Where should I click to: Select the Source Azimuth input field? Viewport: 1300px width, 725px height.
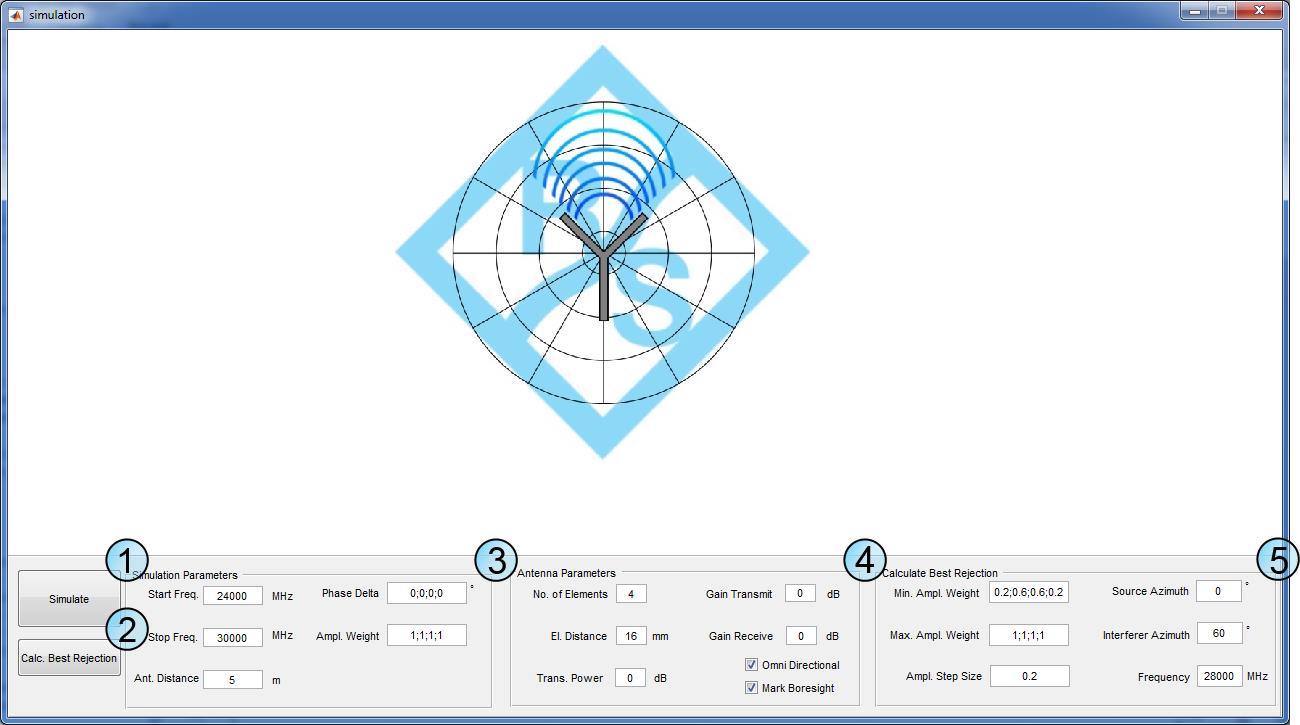1218,591
